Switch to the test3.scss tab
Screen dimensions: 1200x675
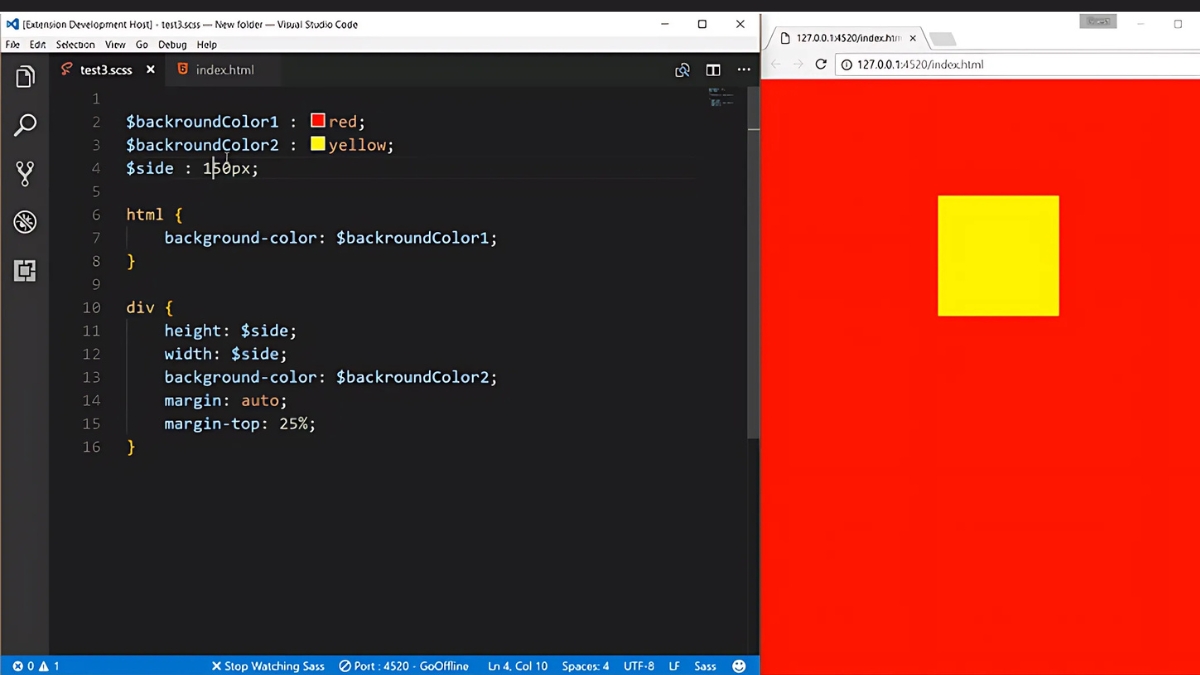(106, 70)
